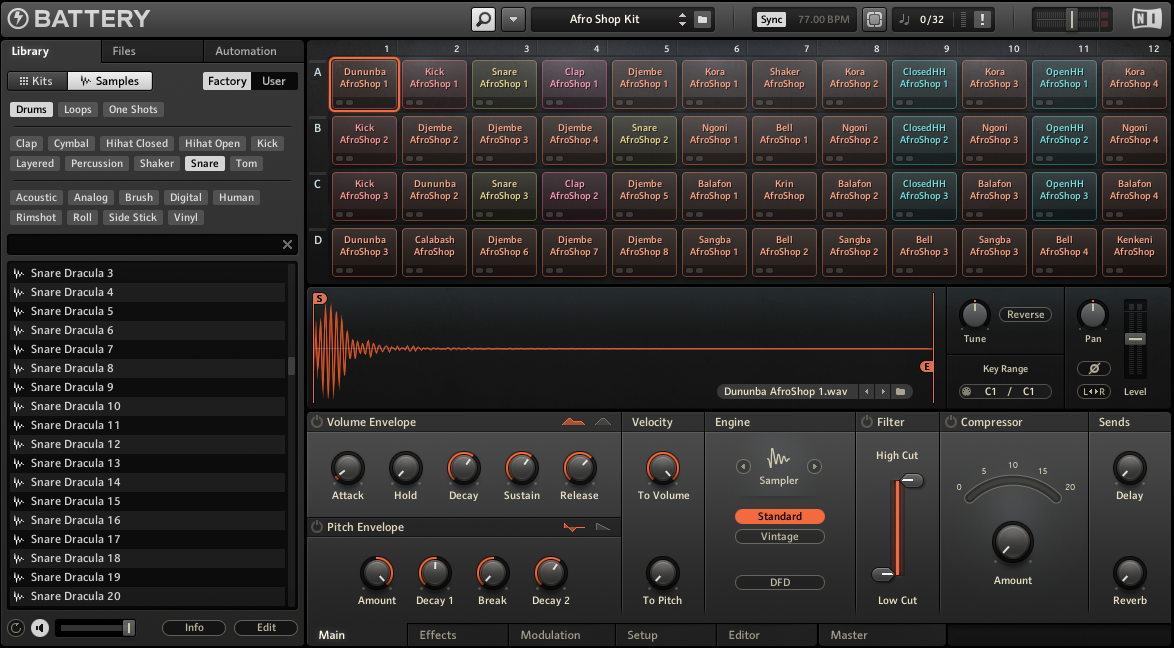
Task: Select the Kits view button
Action: click(x=37, y=81)
